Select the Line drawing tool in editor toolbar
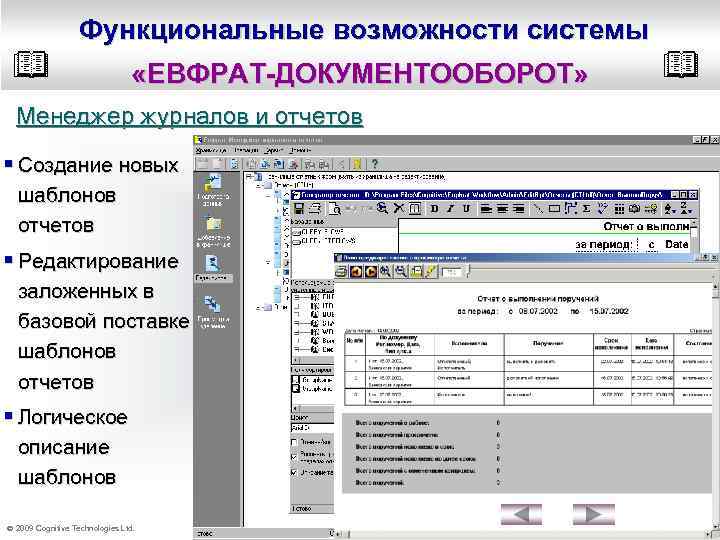The width and height of the screenshot is (720, 540). point(538,209)
